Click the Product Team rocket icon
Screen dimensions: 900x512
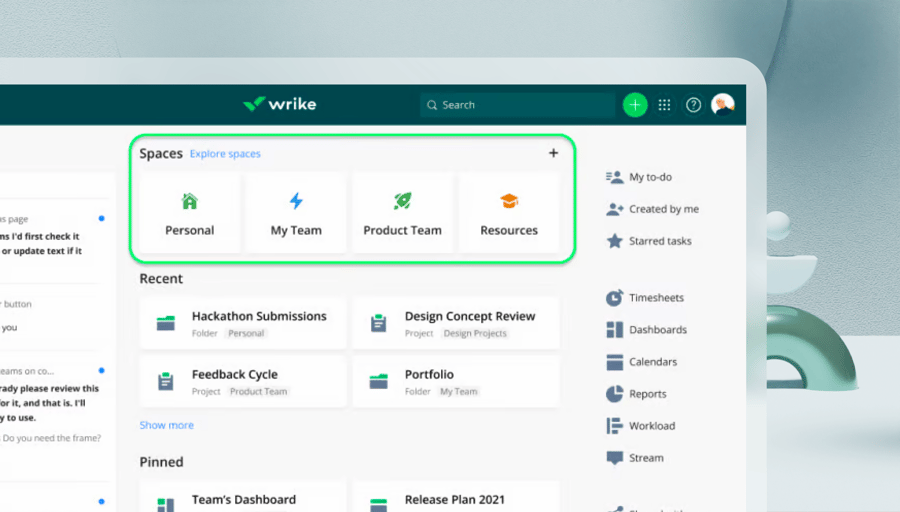tap(402, 201)
